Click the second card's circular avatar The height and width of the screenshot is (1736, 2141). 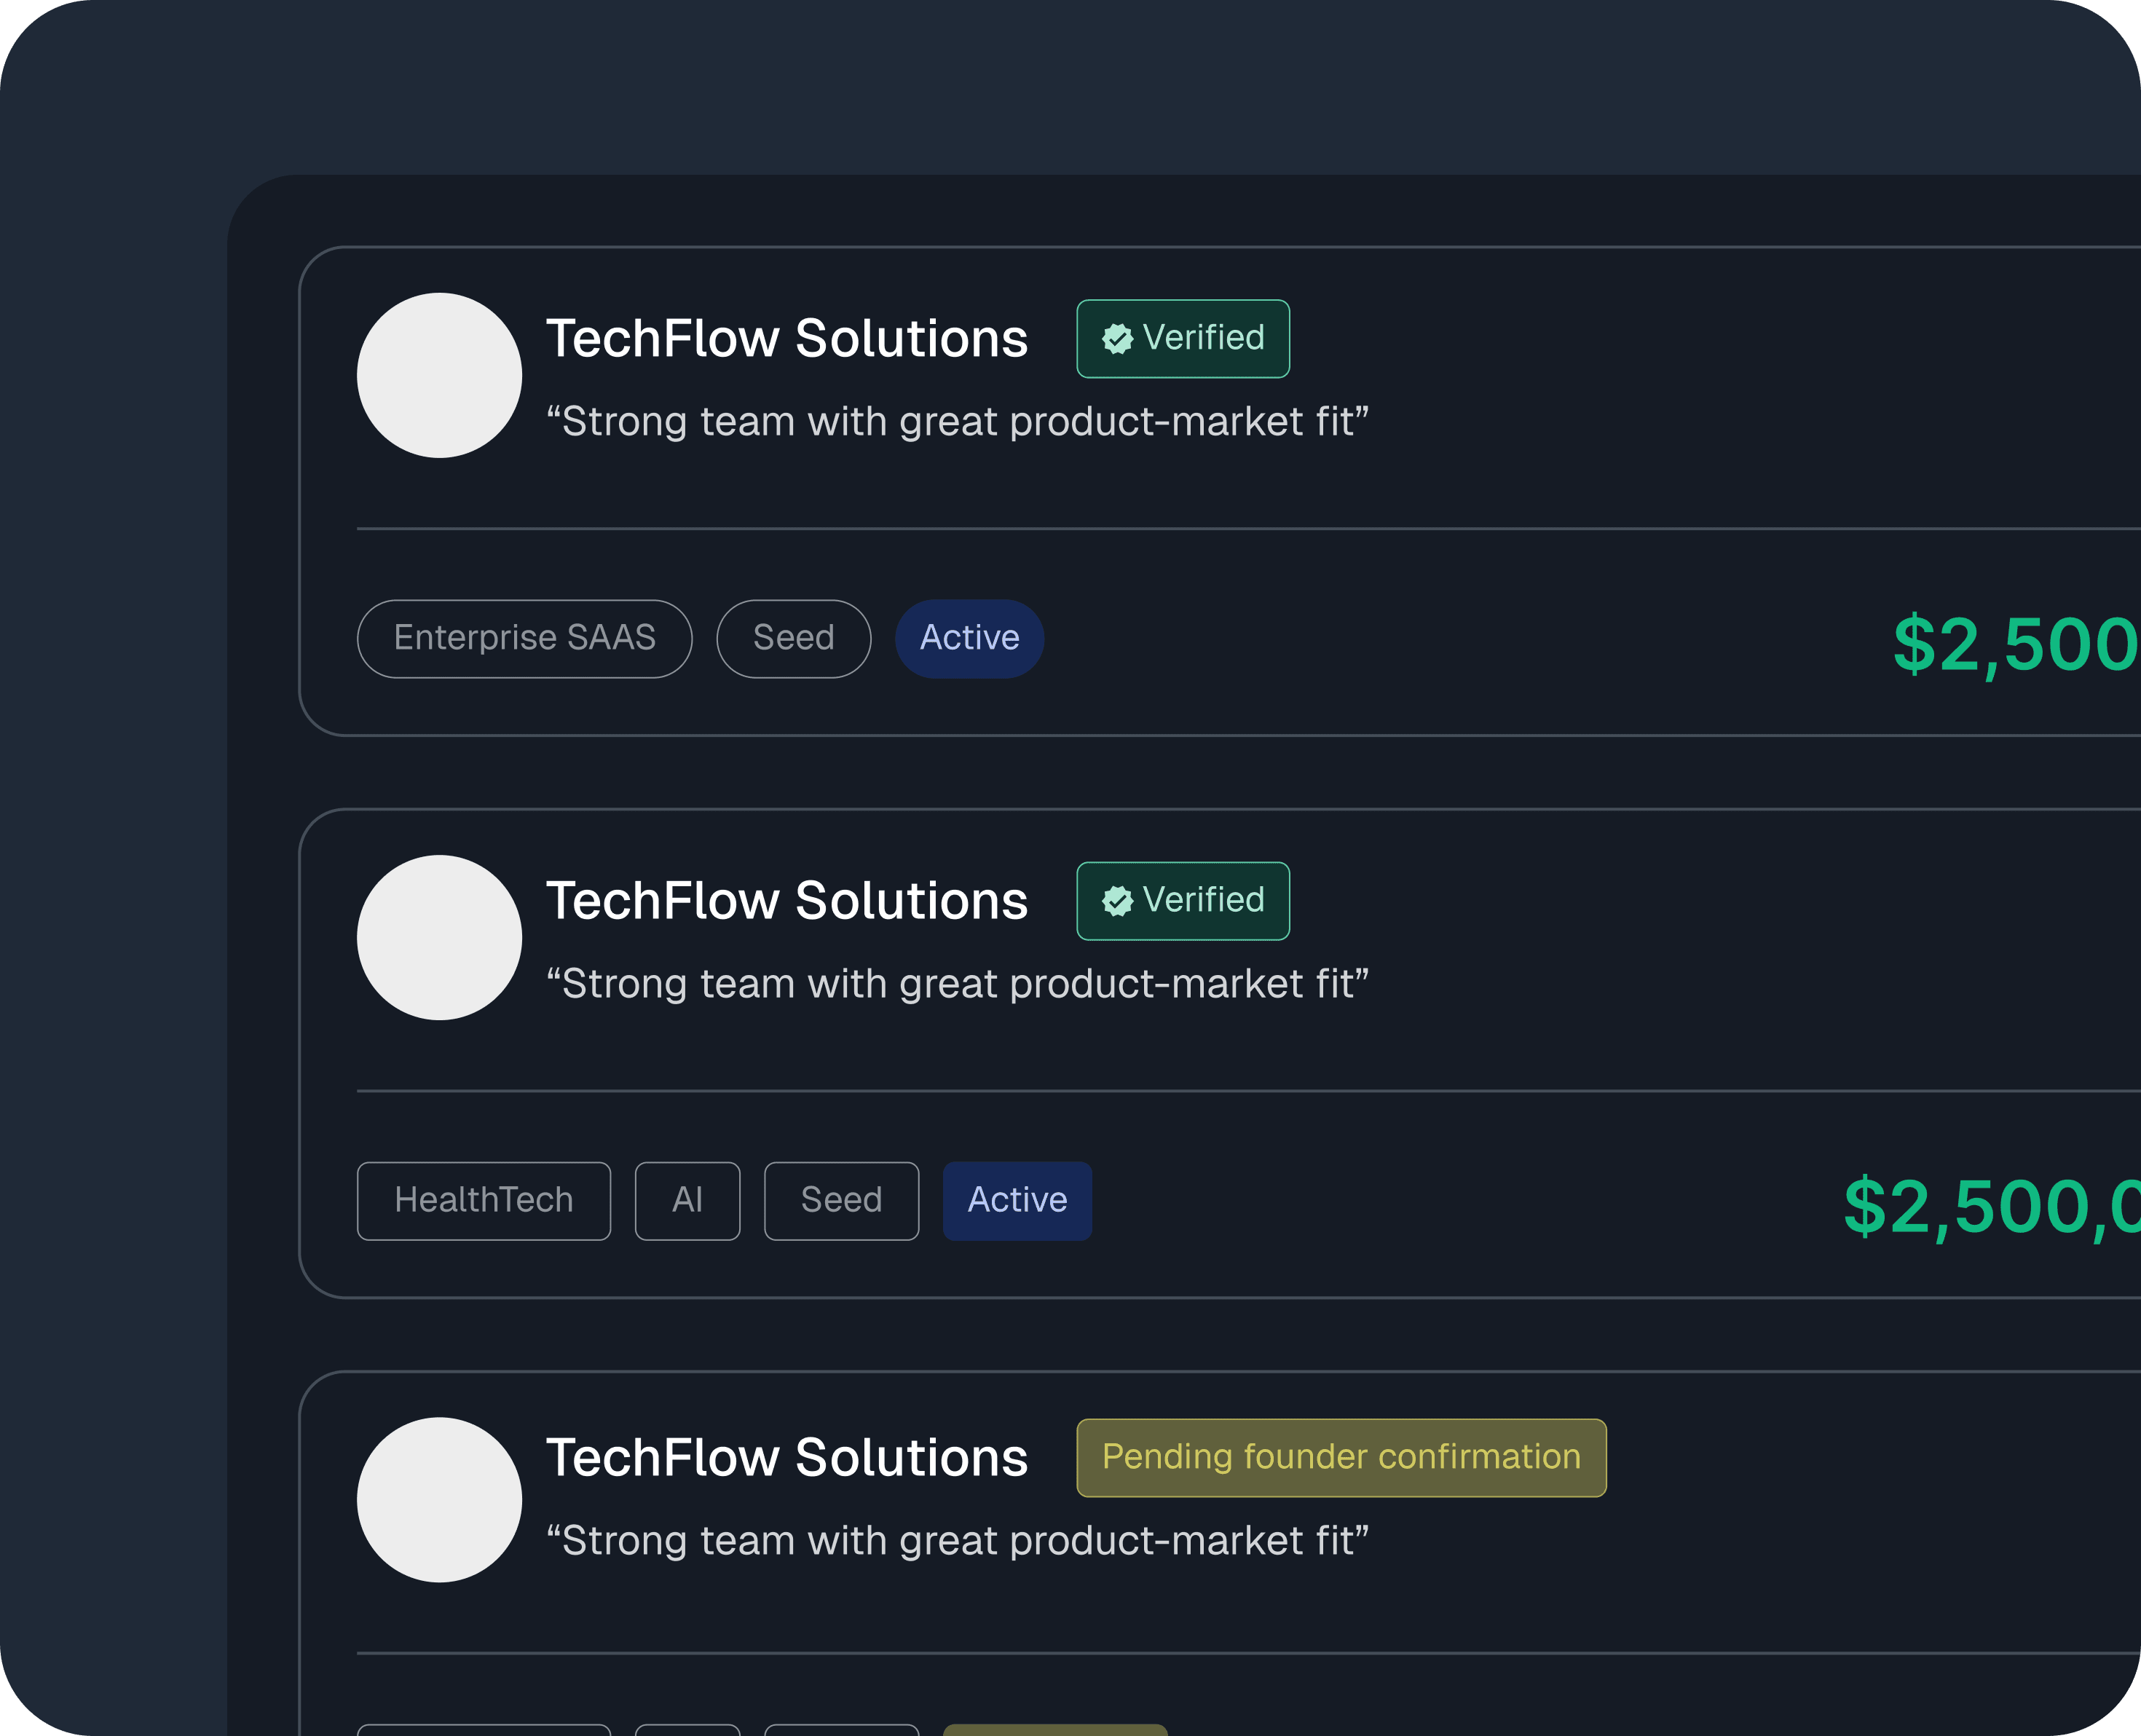tap(439, 937)
